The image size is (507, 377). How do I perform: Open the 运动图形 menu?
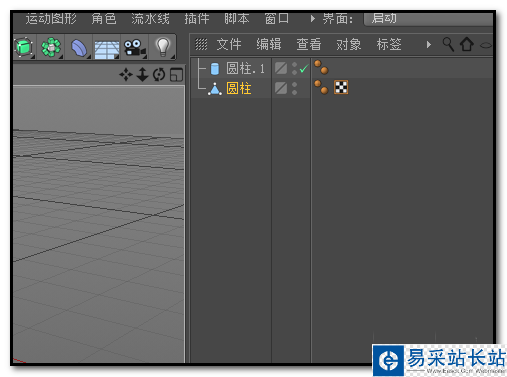pos(51,18)
